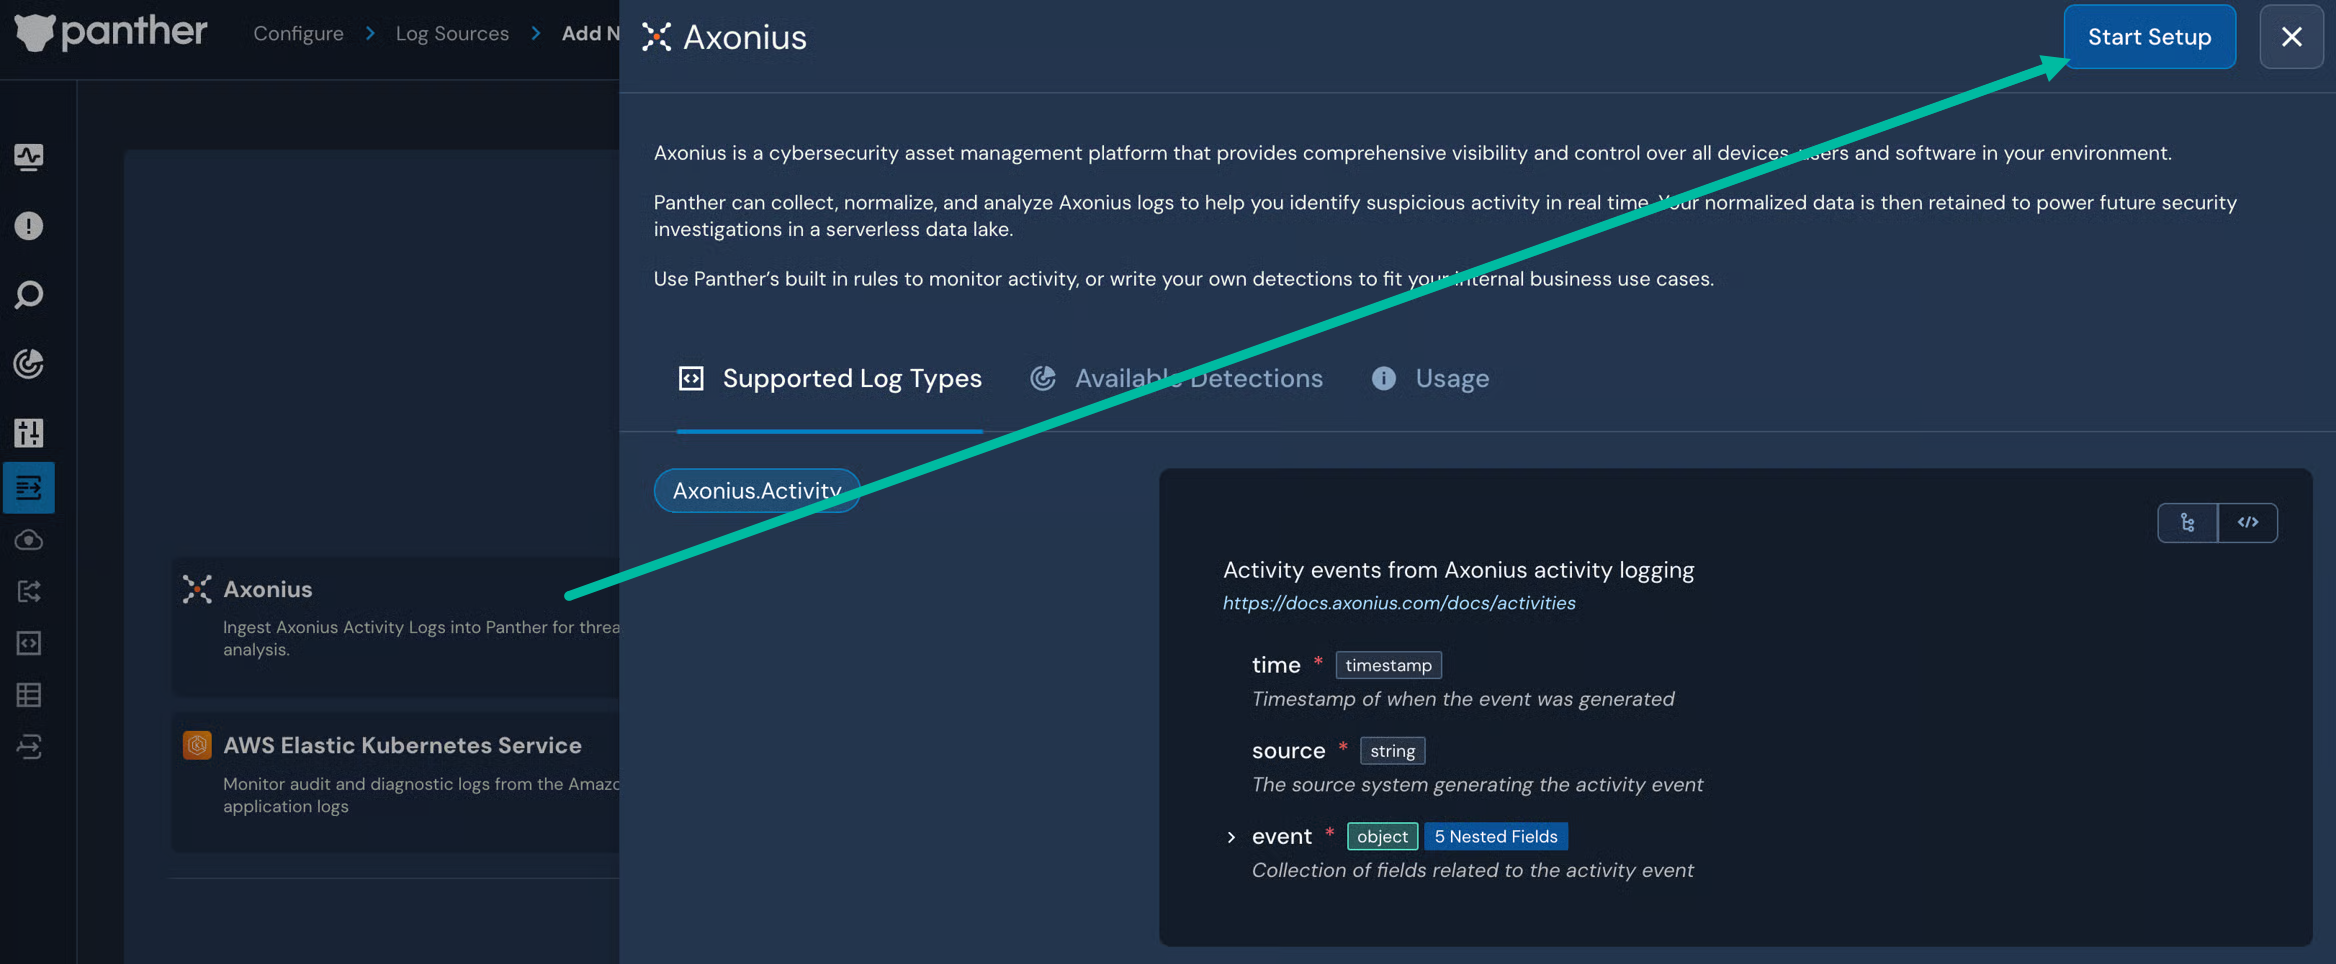2336x964 pixels.
Task: Switch schema to raw code view
Action: [x=2247, y=523]
